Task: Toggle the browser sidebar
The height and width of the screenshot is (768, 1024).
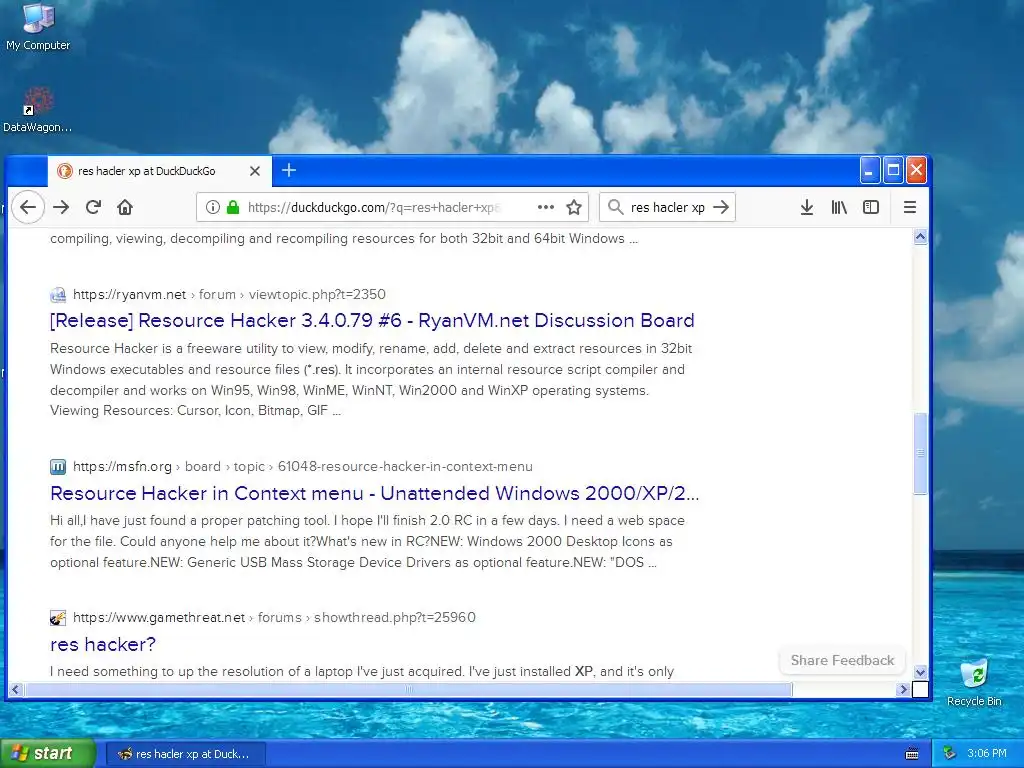Action: [871, 207]
